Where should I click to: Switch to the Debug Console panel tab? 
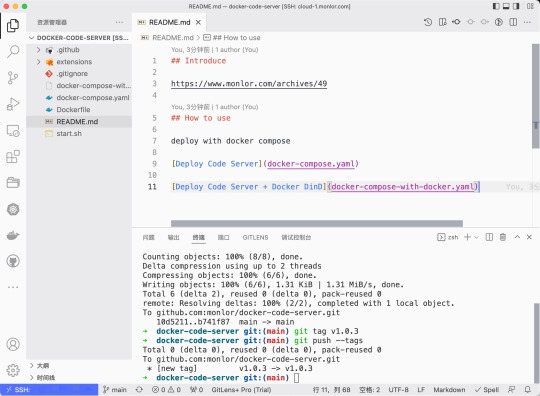[296, 237]
